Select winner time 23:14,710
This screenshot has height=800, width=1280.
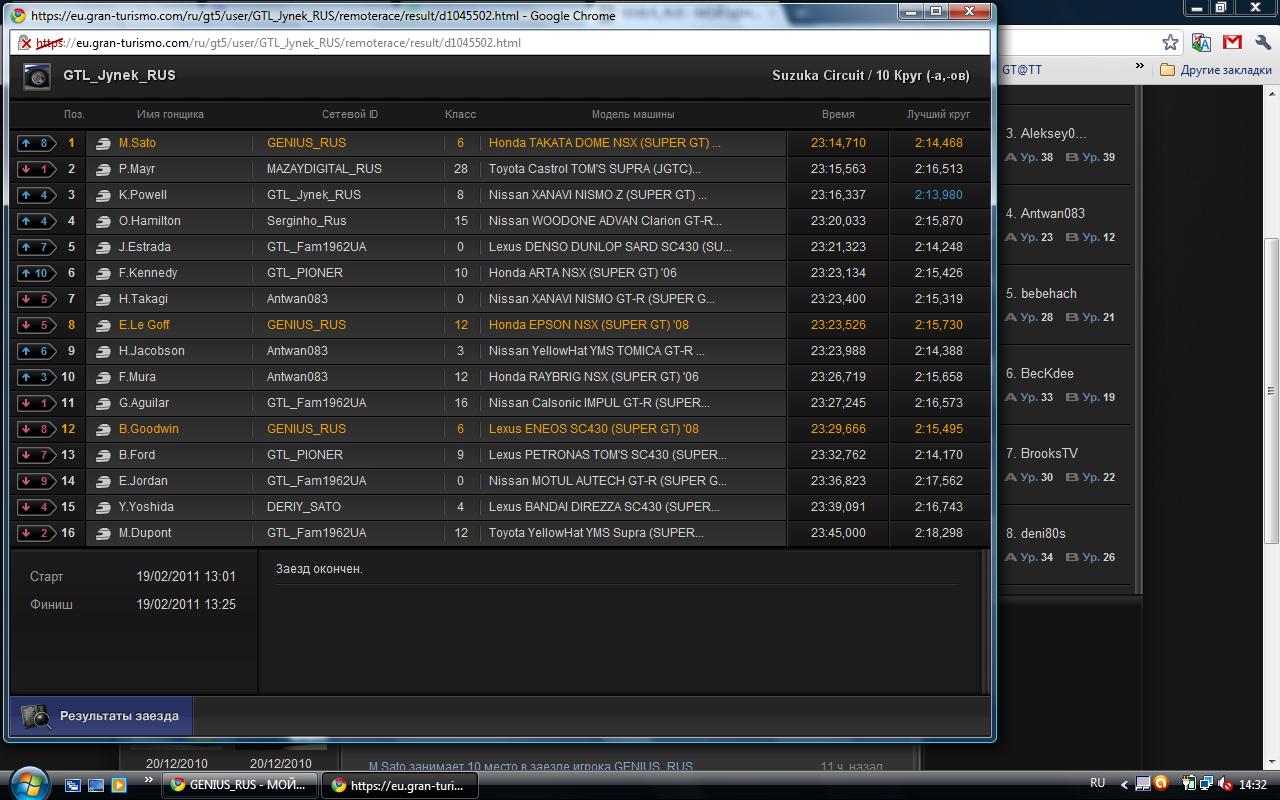click(x=838, y=143)
